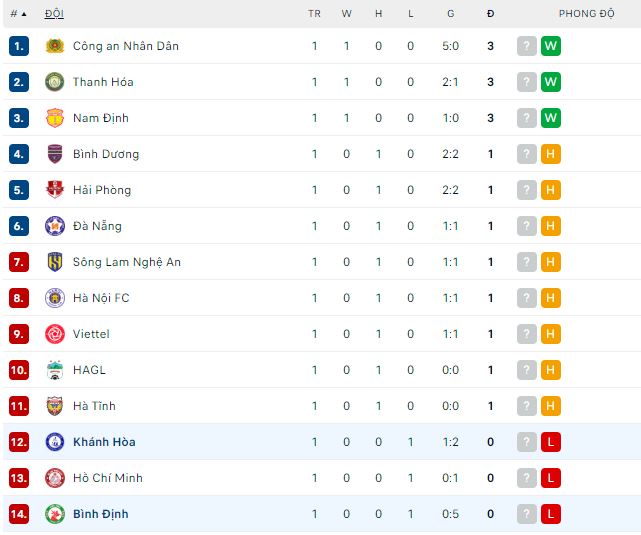The width and height of the screenshot is (641, 535).
Task: Click rank badge 14 for Bình Định
Action: pyautogui.click(x=19, y=514)
